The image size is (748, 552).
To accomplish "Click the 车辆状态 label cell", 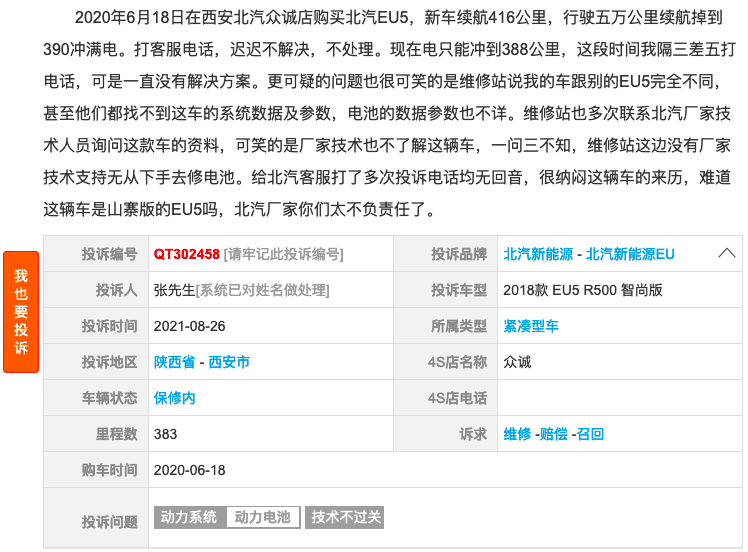I will [96, 398].
